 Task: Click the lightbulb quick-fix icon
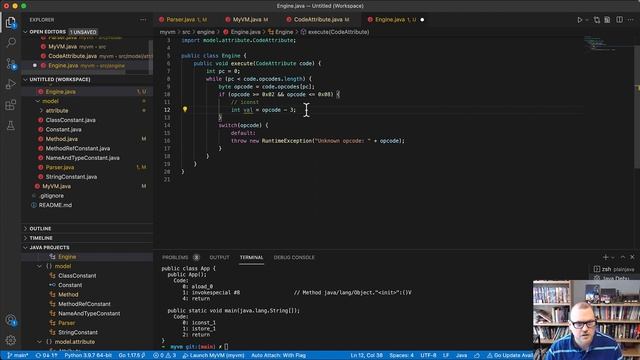coord(185,109)
